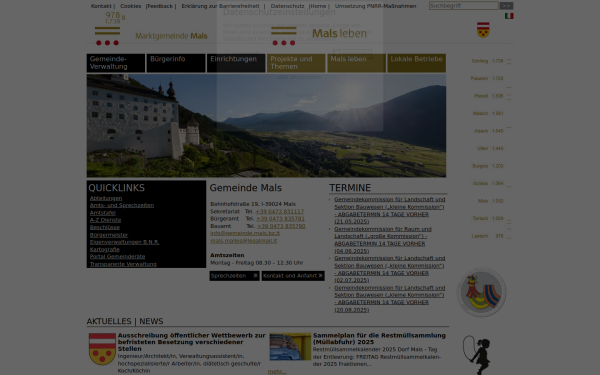Open the Amtstafel quicklink
The height and width of the screenshot is (375, 600).
[103, 213]
